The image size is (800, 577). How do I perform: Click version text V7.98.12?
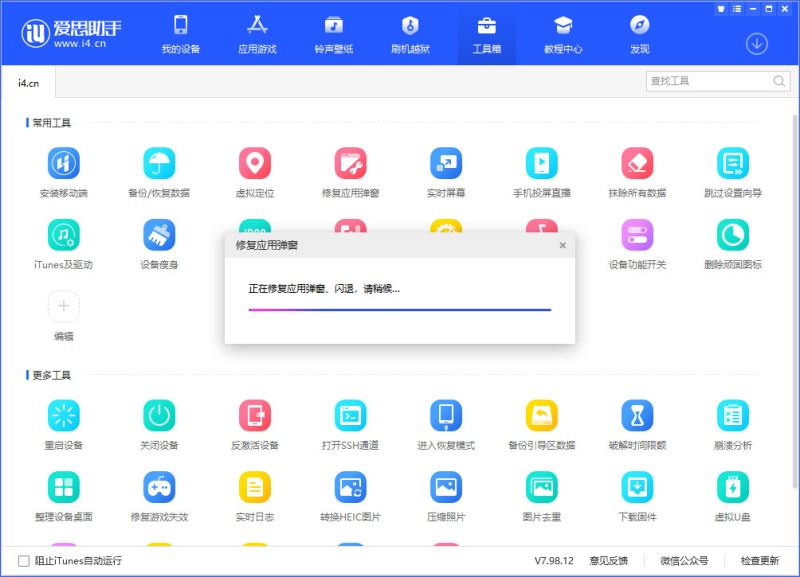(x=554, y=561)
